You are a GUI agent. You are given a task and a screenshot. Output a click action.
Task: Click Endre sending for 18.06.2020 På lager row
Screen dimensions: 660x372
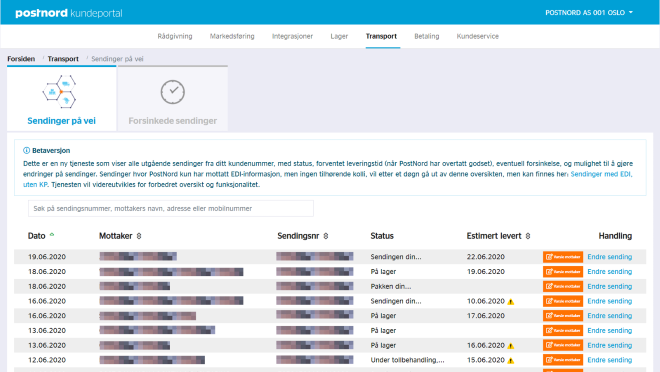(x=609, y=271)
